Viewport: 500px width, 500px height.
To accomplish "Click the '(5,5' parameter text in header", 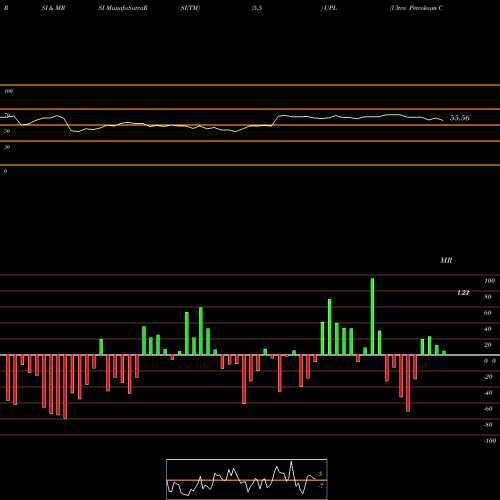I will 257,8.
